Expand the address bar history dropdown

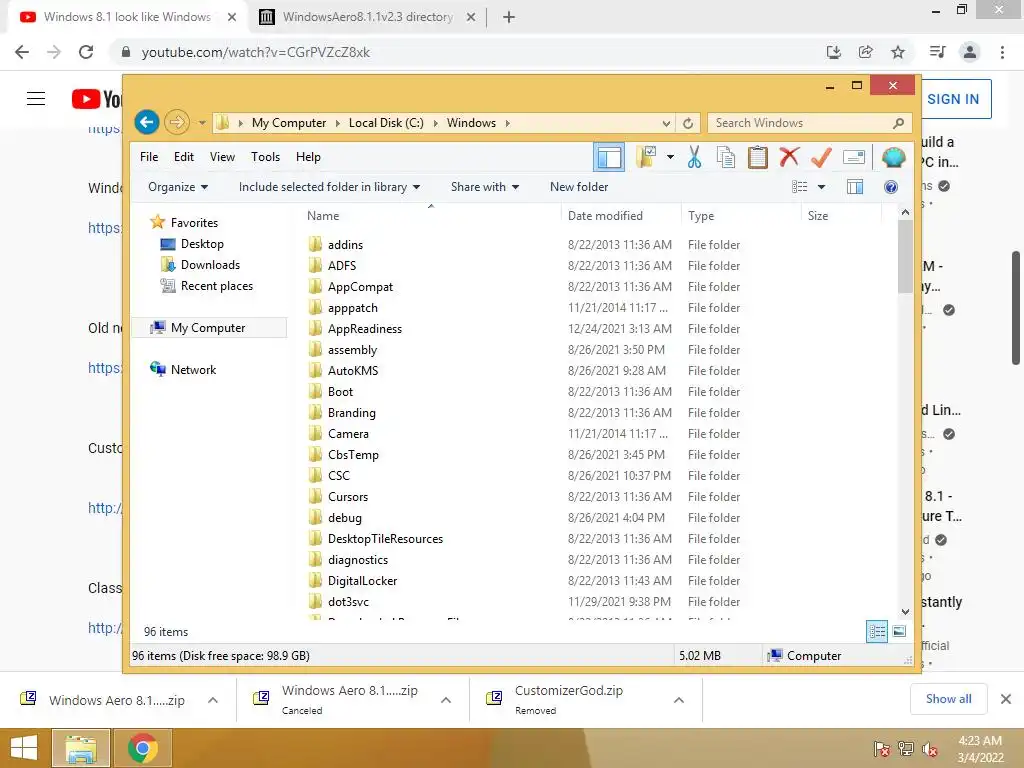click(665, 123)
